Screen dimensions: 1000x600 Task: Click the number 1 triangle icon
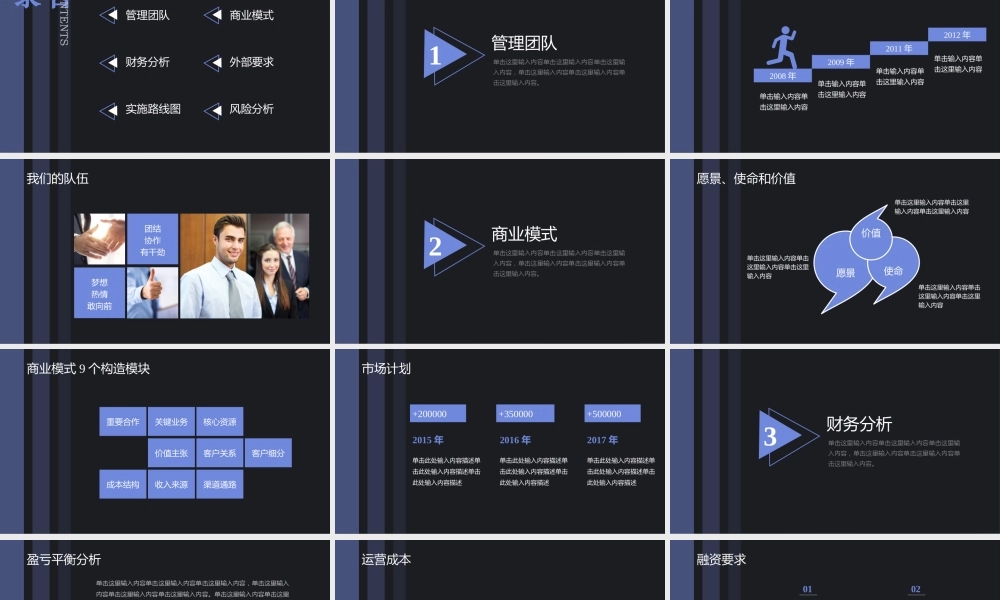453,55
